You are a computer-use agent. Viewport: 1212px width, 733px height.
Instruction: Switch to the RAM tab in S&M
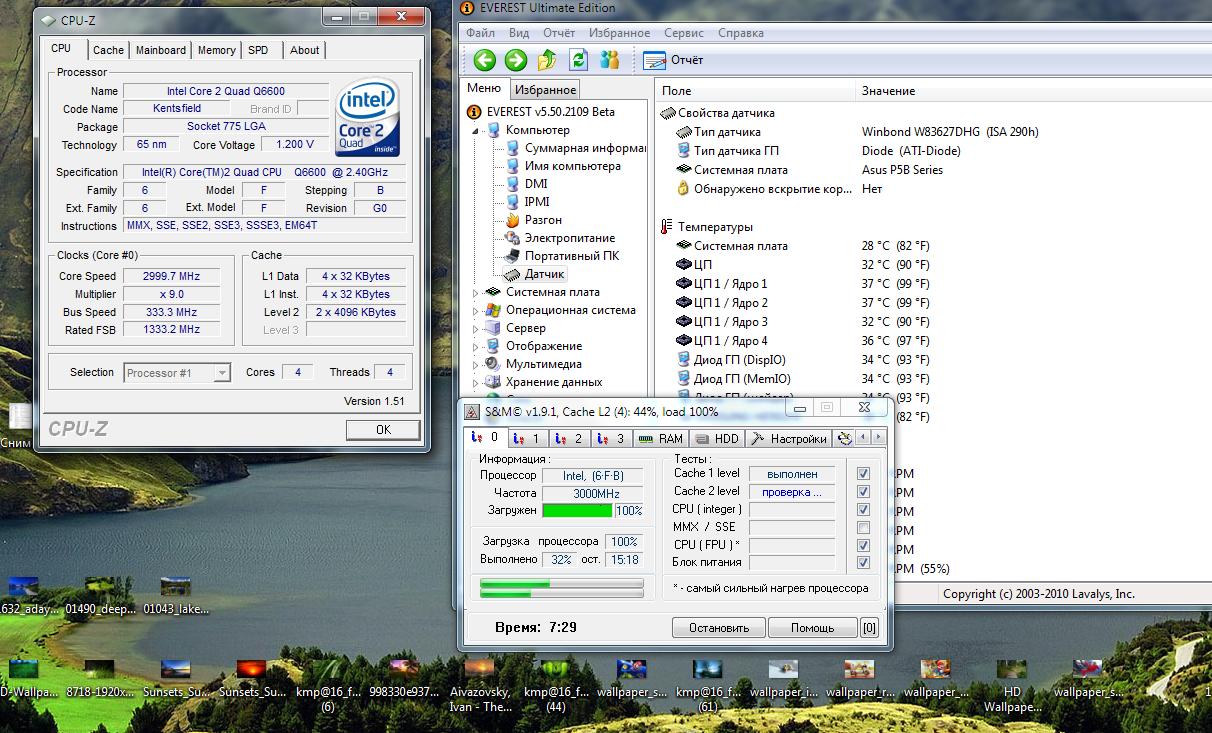[661, 438]
